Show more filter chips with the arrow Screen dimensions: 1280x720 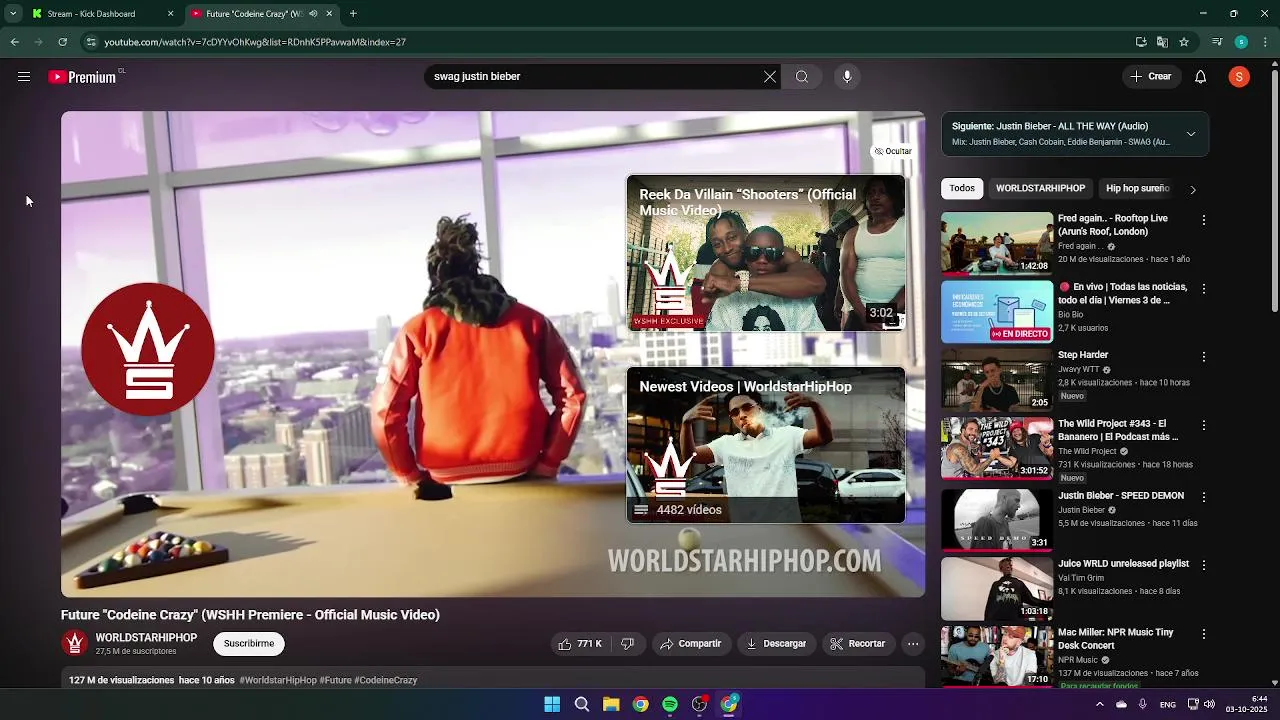point(1192,189)
